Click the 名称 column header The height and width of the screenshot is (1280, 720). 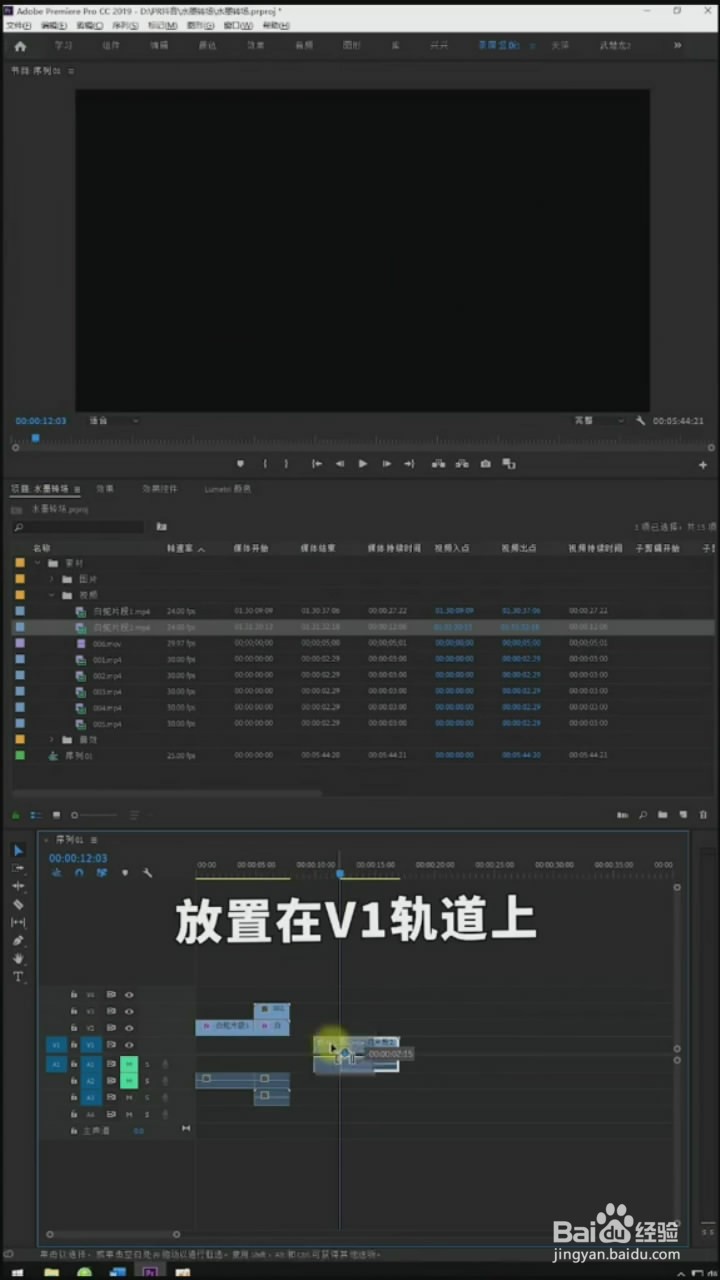pos(41,548)
